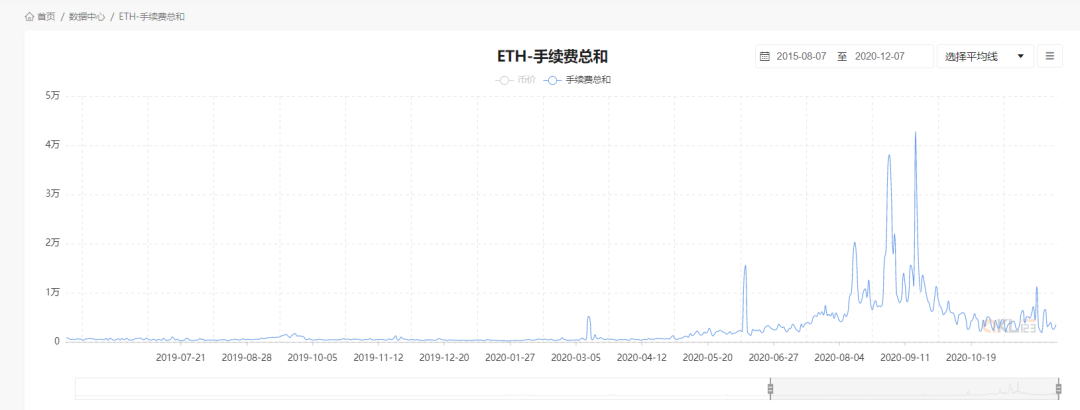1080x410 pixels.
Task: Click x-axis label 2019-12-20
Action: (444, 358)
